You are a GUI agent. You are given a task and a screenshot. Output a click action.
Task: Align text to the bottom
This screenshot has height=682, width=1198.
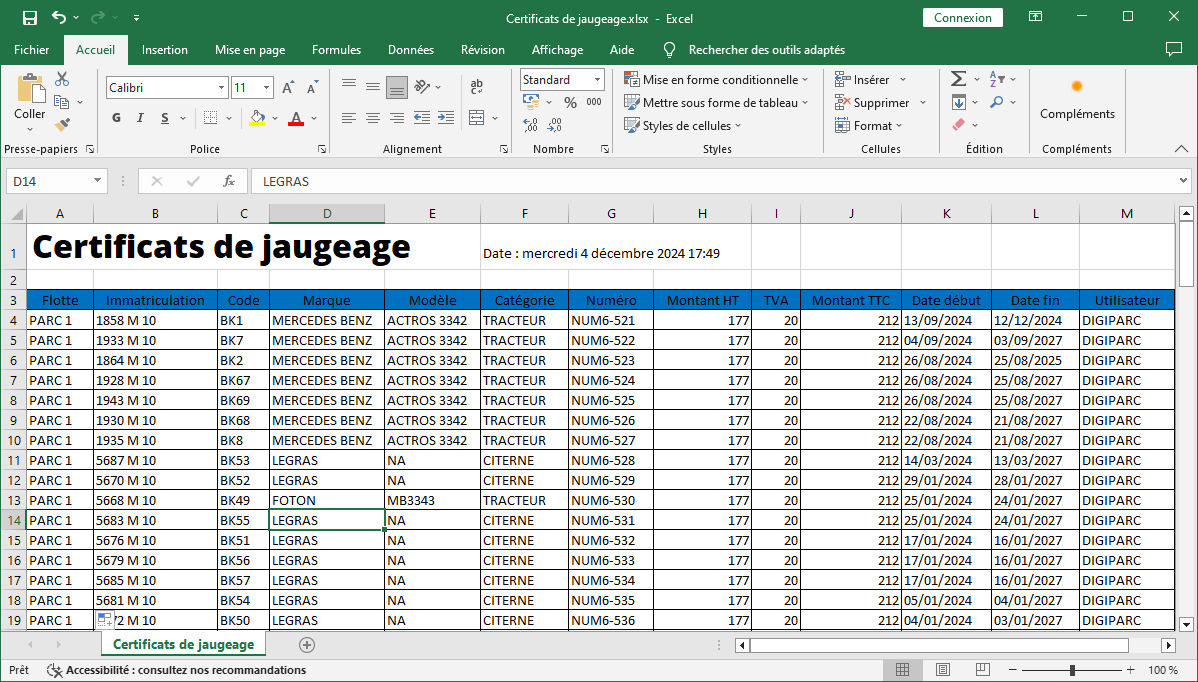[397, 87]
